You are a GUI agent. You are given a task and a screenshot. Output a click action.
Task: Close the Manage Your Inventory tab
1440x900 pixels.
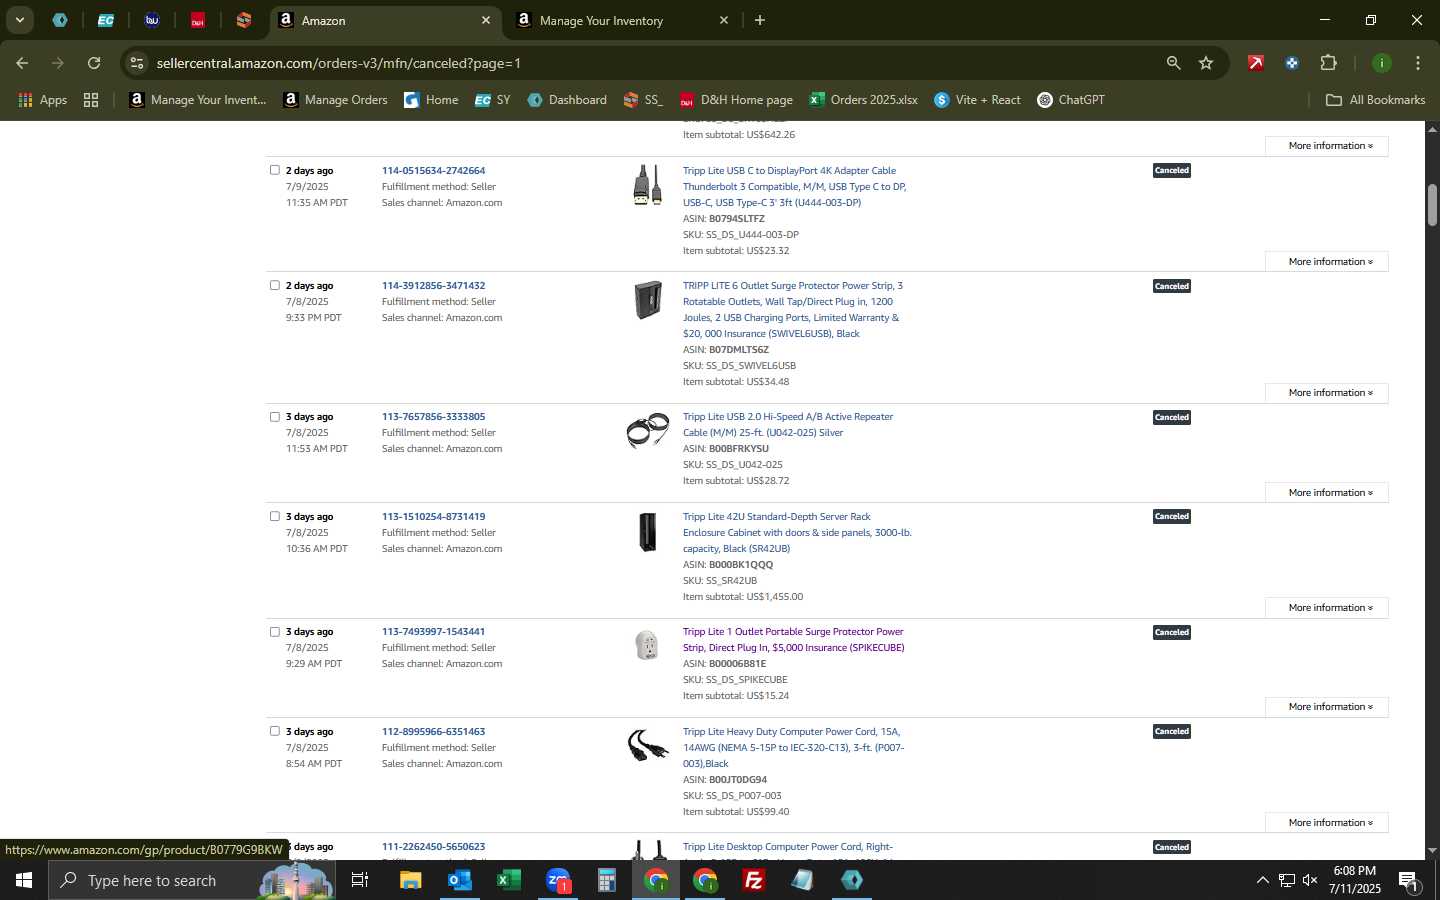(x=724, y=20)
